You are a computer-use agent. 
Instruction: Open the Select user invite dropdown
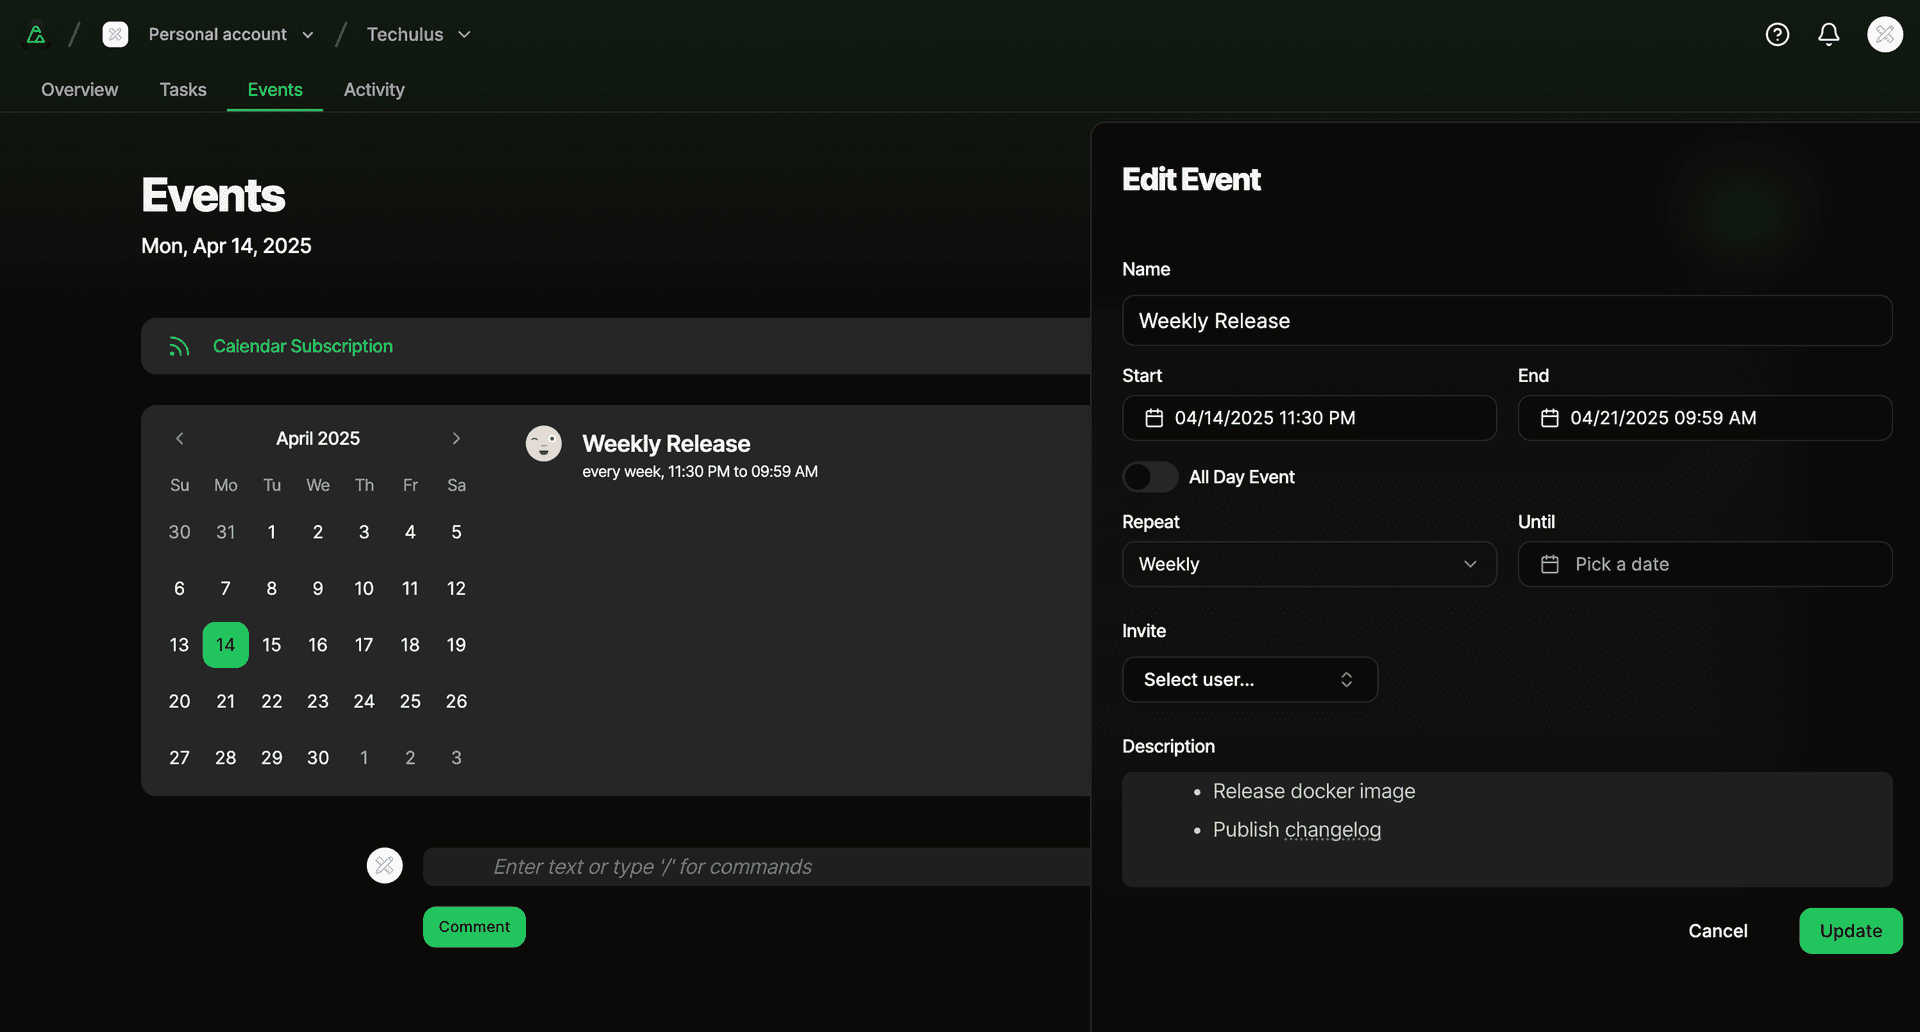(1249, 679)
